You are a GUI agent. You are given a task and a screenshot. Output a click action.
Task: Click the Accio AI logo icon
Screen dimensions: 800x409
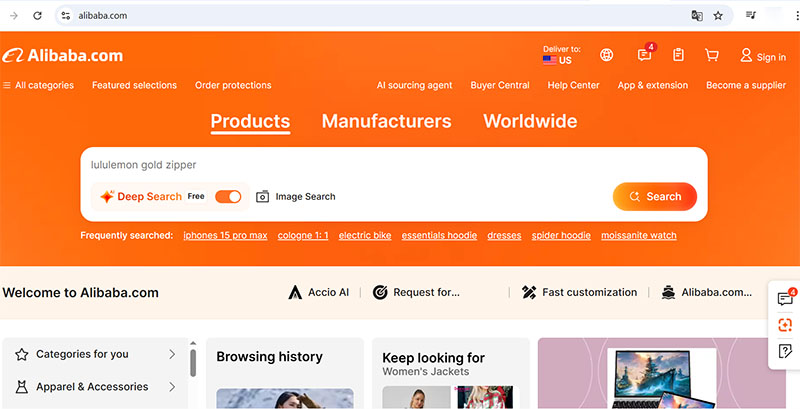[x=295, y=292]
